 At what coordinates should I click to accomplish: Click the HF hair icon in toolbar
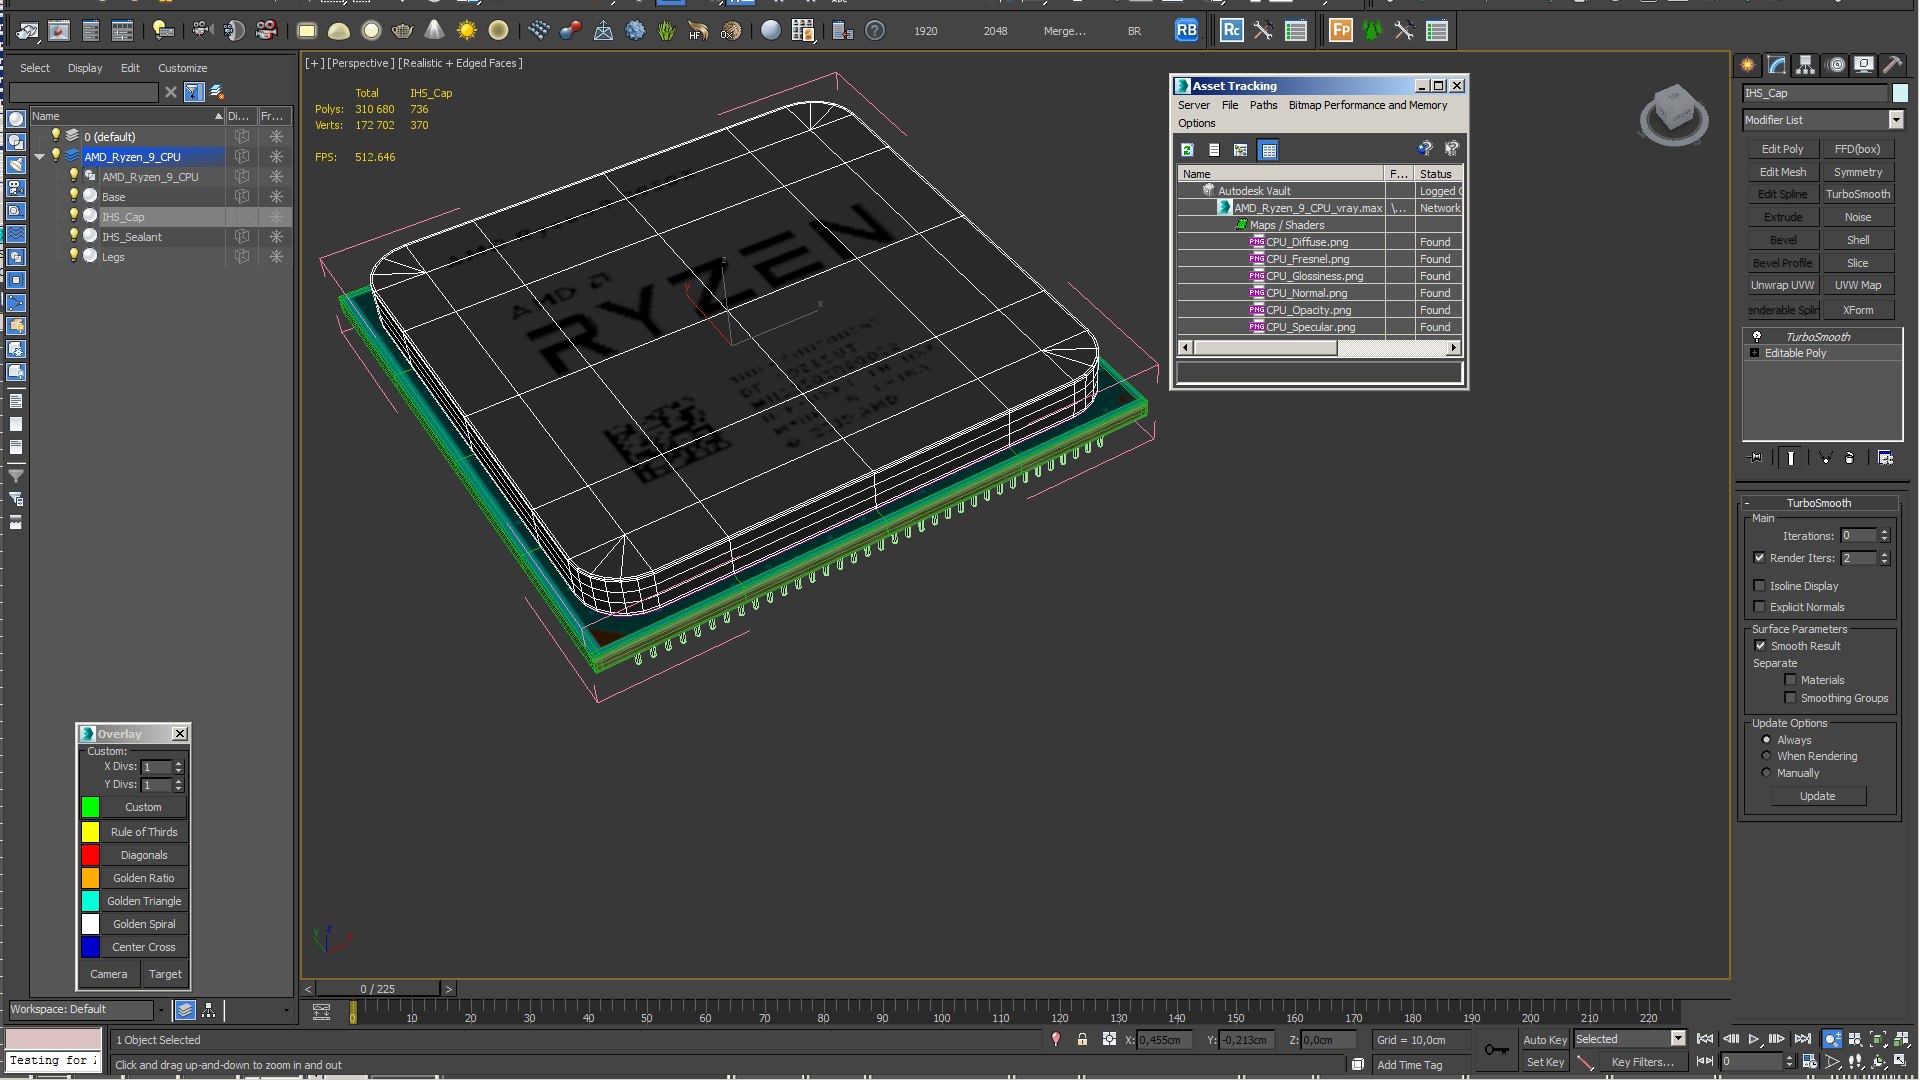[x=699, y=31]
